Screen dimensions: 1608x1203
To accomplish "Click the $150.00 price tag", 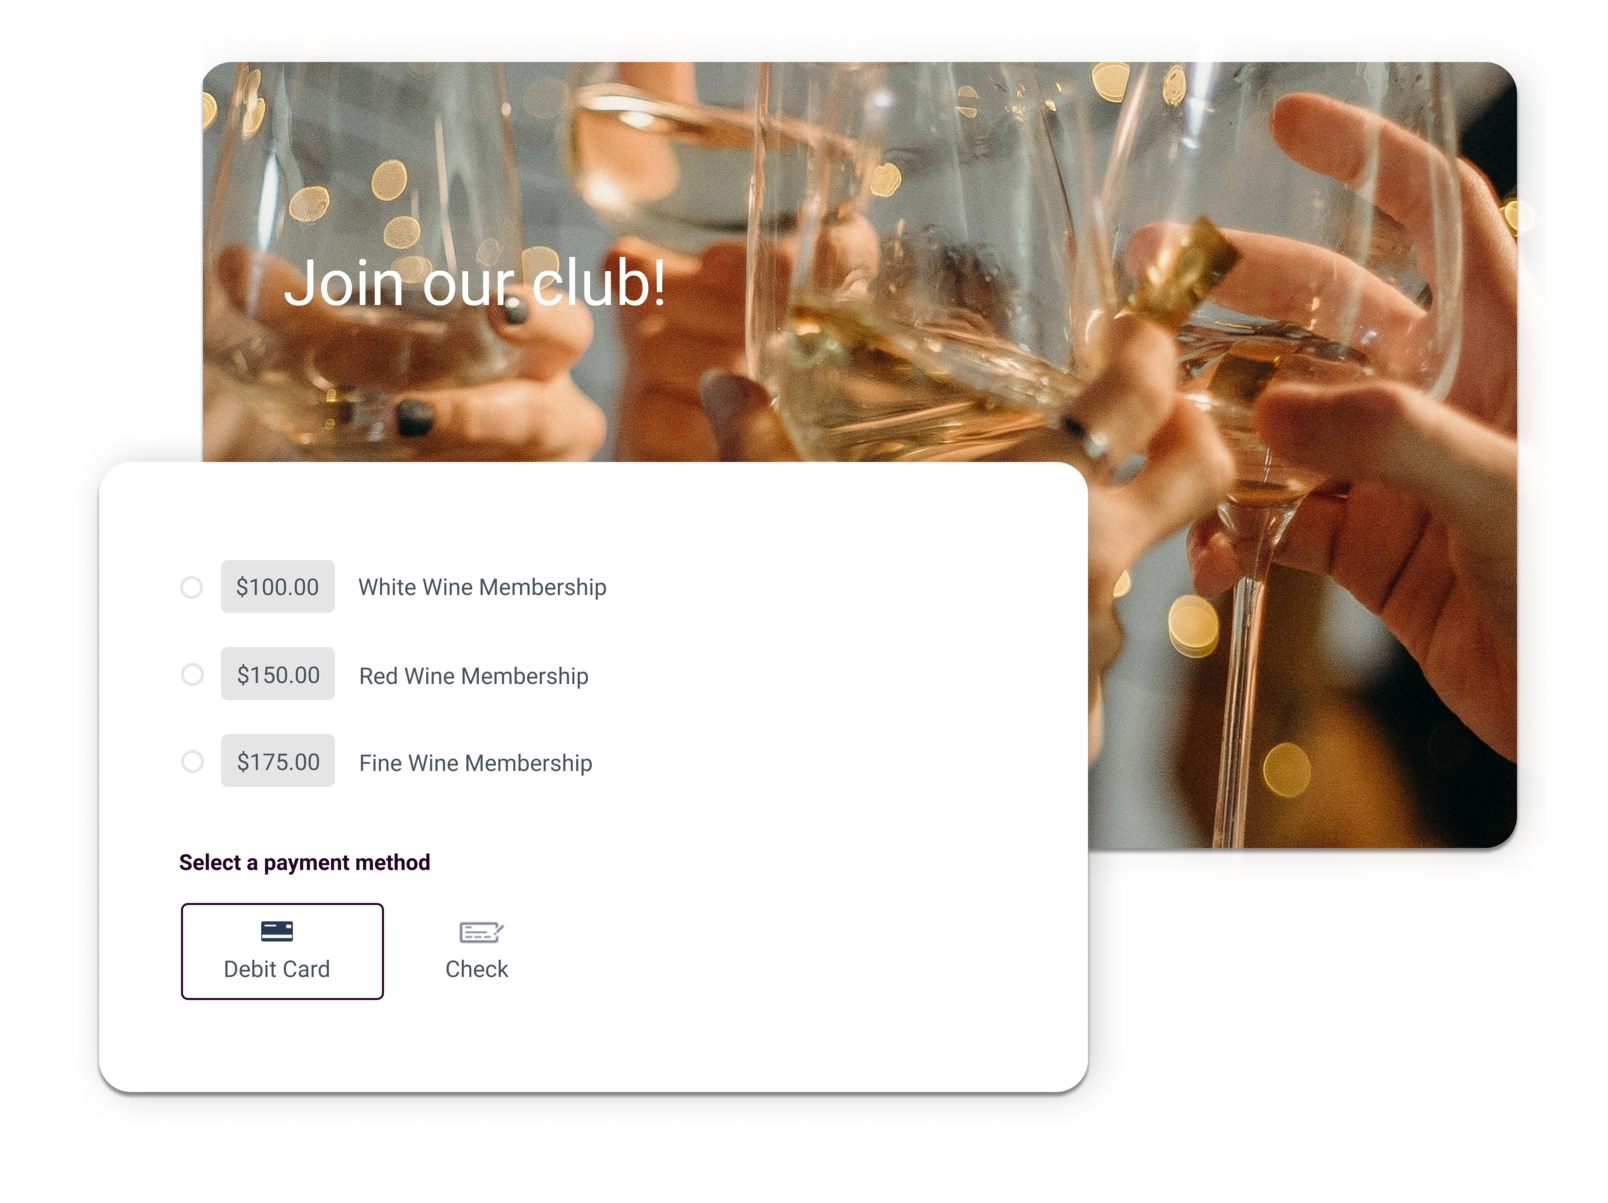I will click(x=278, y=675).
